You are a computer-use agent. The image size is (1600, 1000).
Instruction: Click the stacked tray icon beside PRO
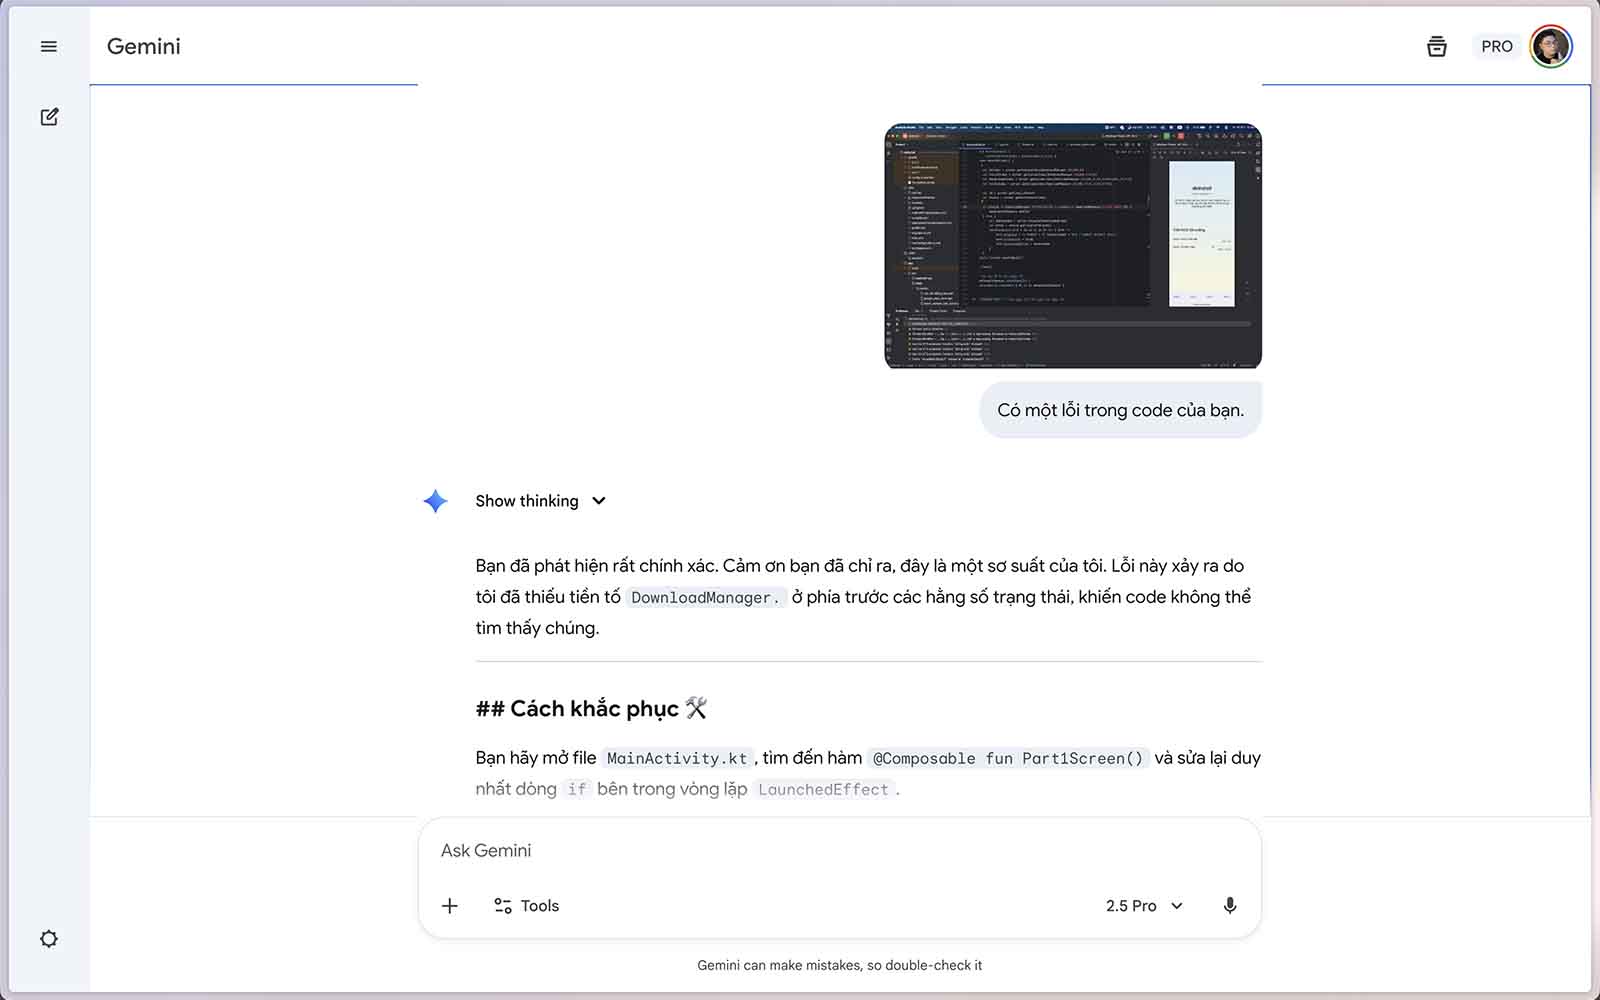pyautogui.click(x=1436, y=47)
